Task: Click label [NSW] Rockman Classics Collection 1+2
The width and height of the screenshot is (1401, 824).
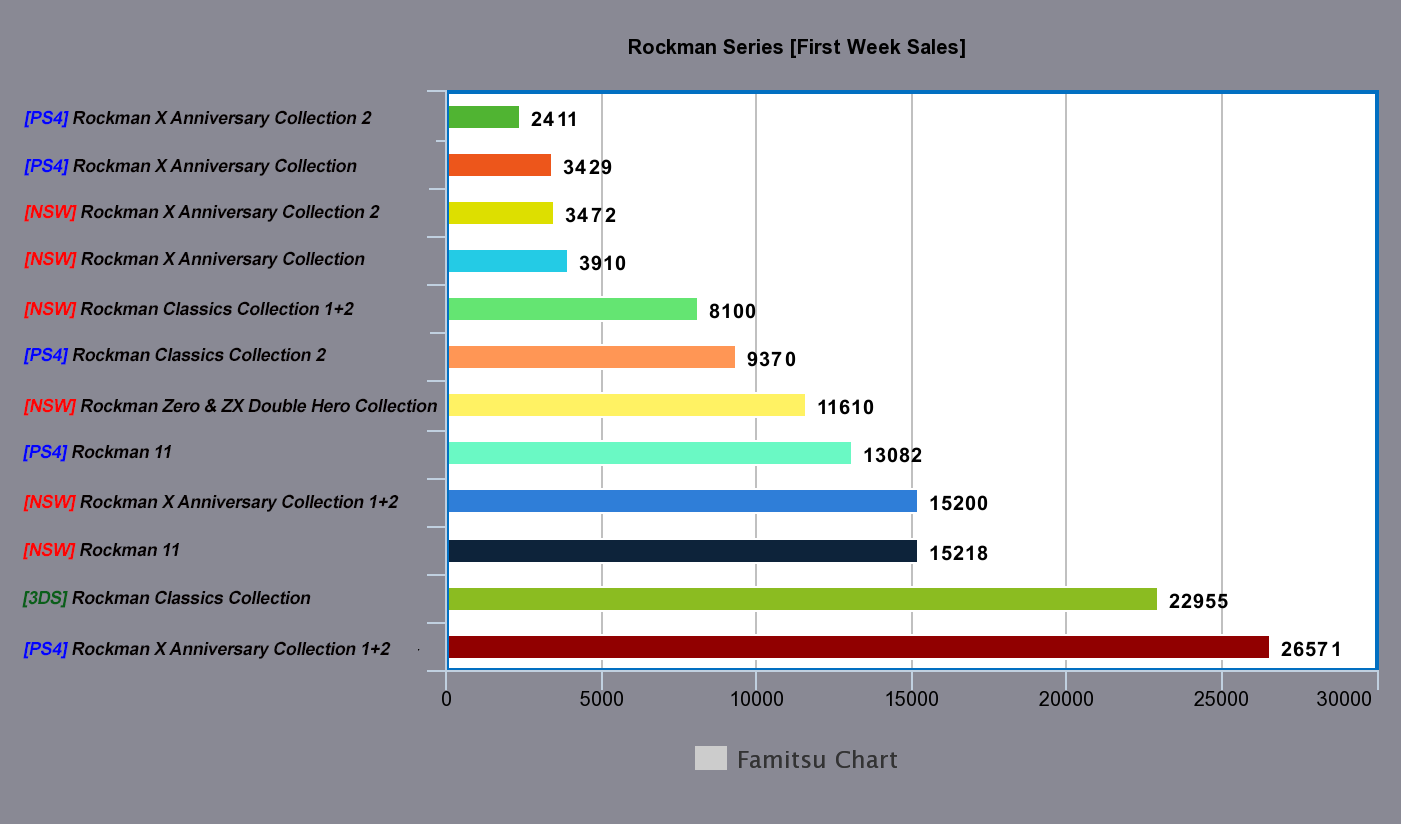Action: coord(189,309)
